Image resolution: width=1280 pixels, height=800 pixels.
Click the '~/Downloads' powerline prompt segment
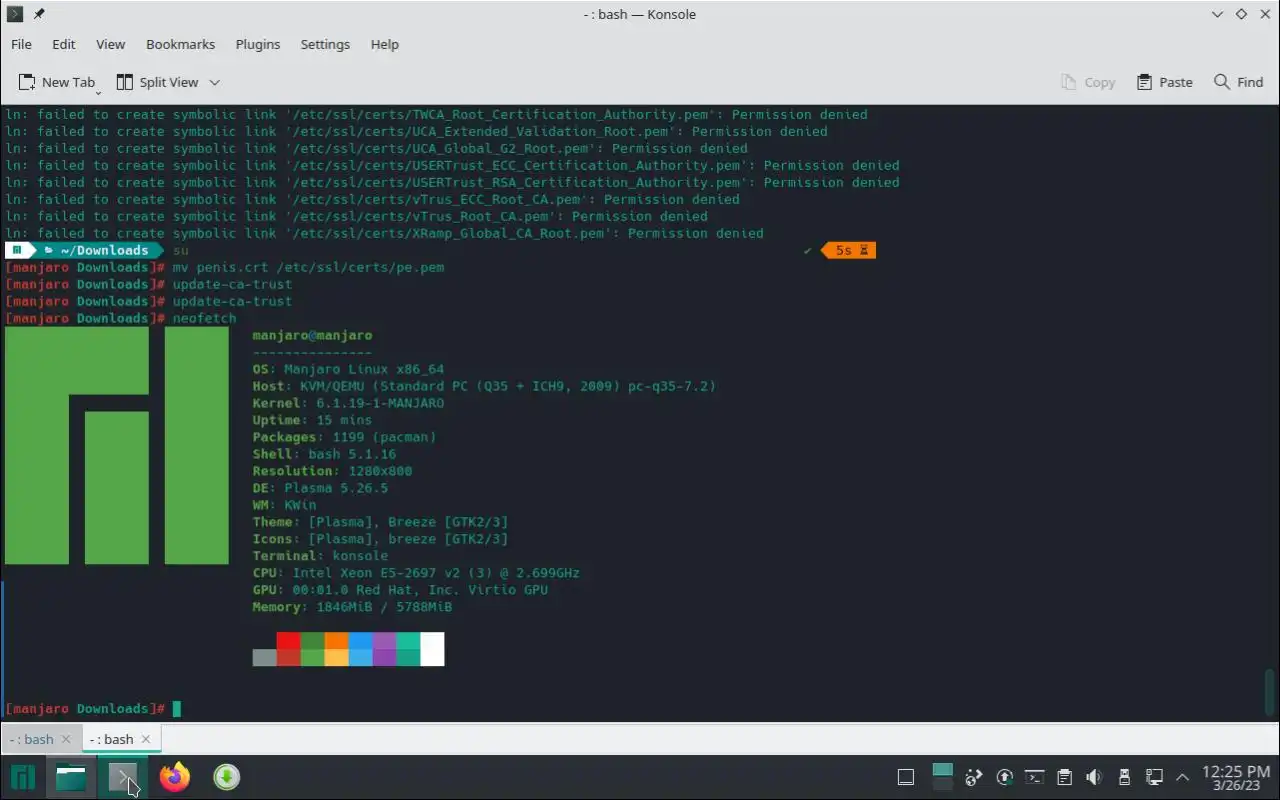tap(97, 250)
